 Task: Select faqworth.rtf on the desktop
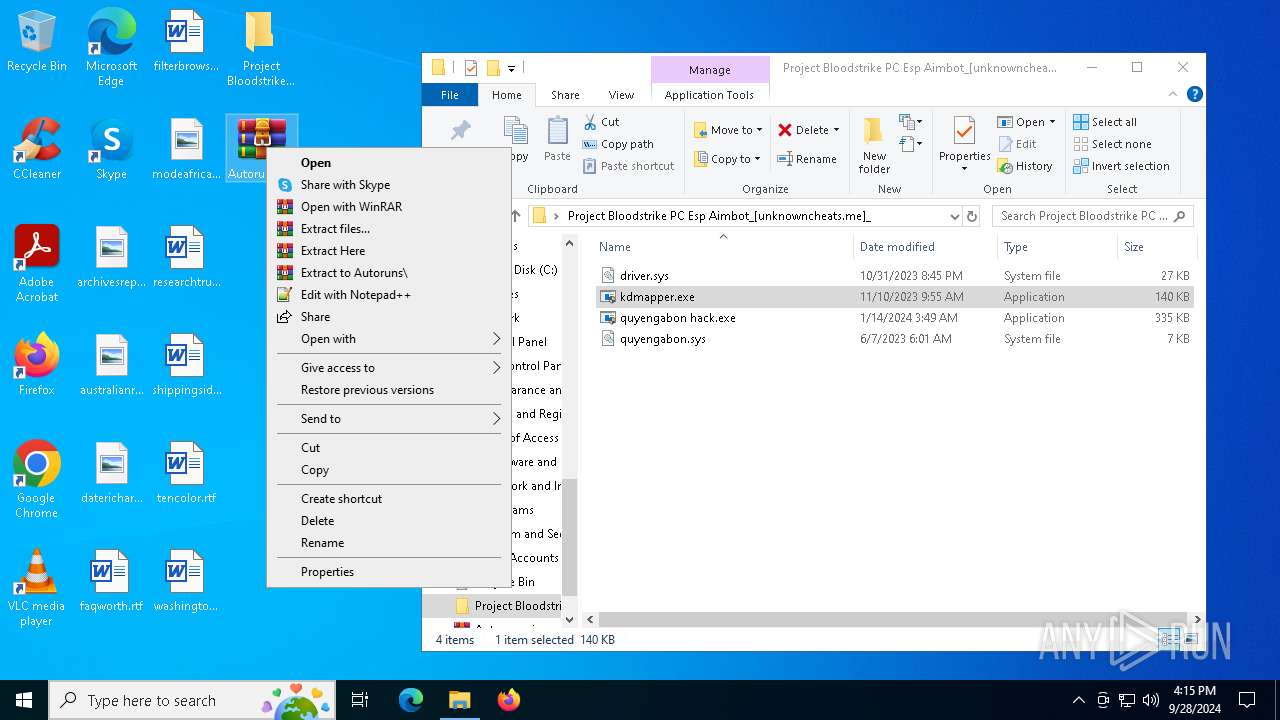[111, 581]
